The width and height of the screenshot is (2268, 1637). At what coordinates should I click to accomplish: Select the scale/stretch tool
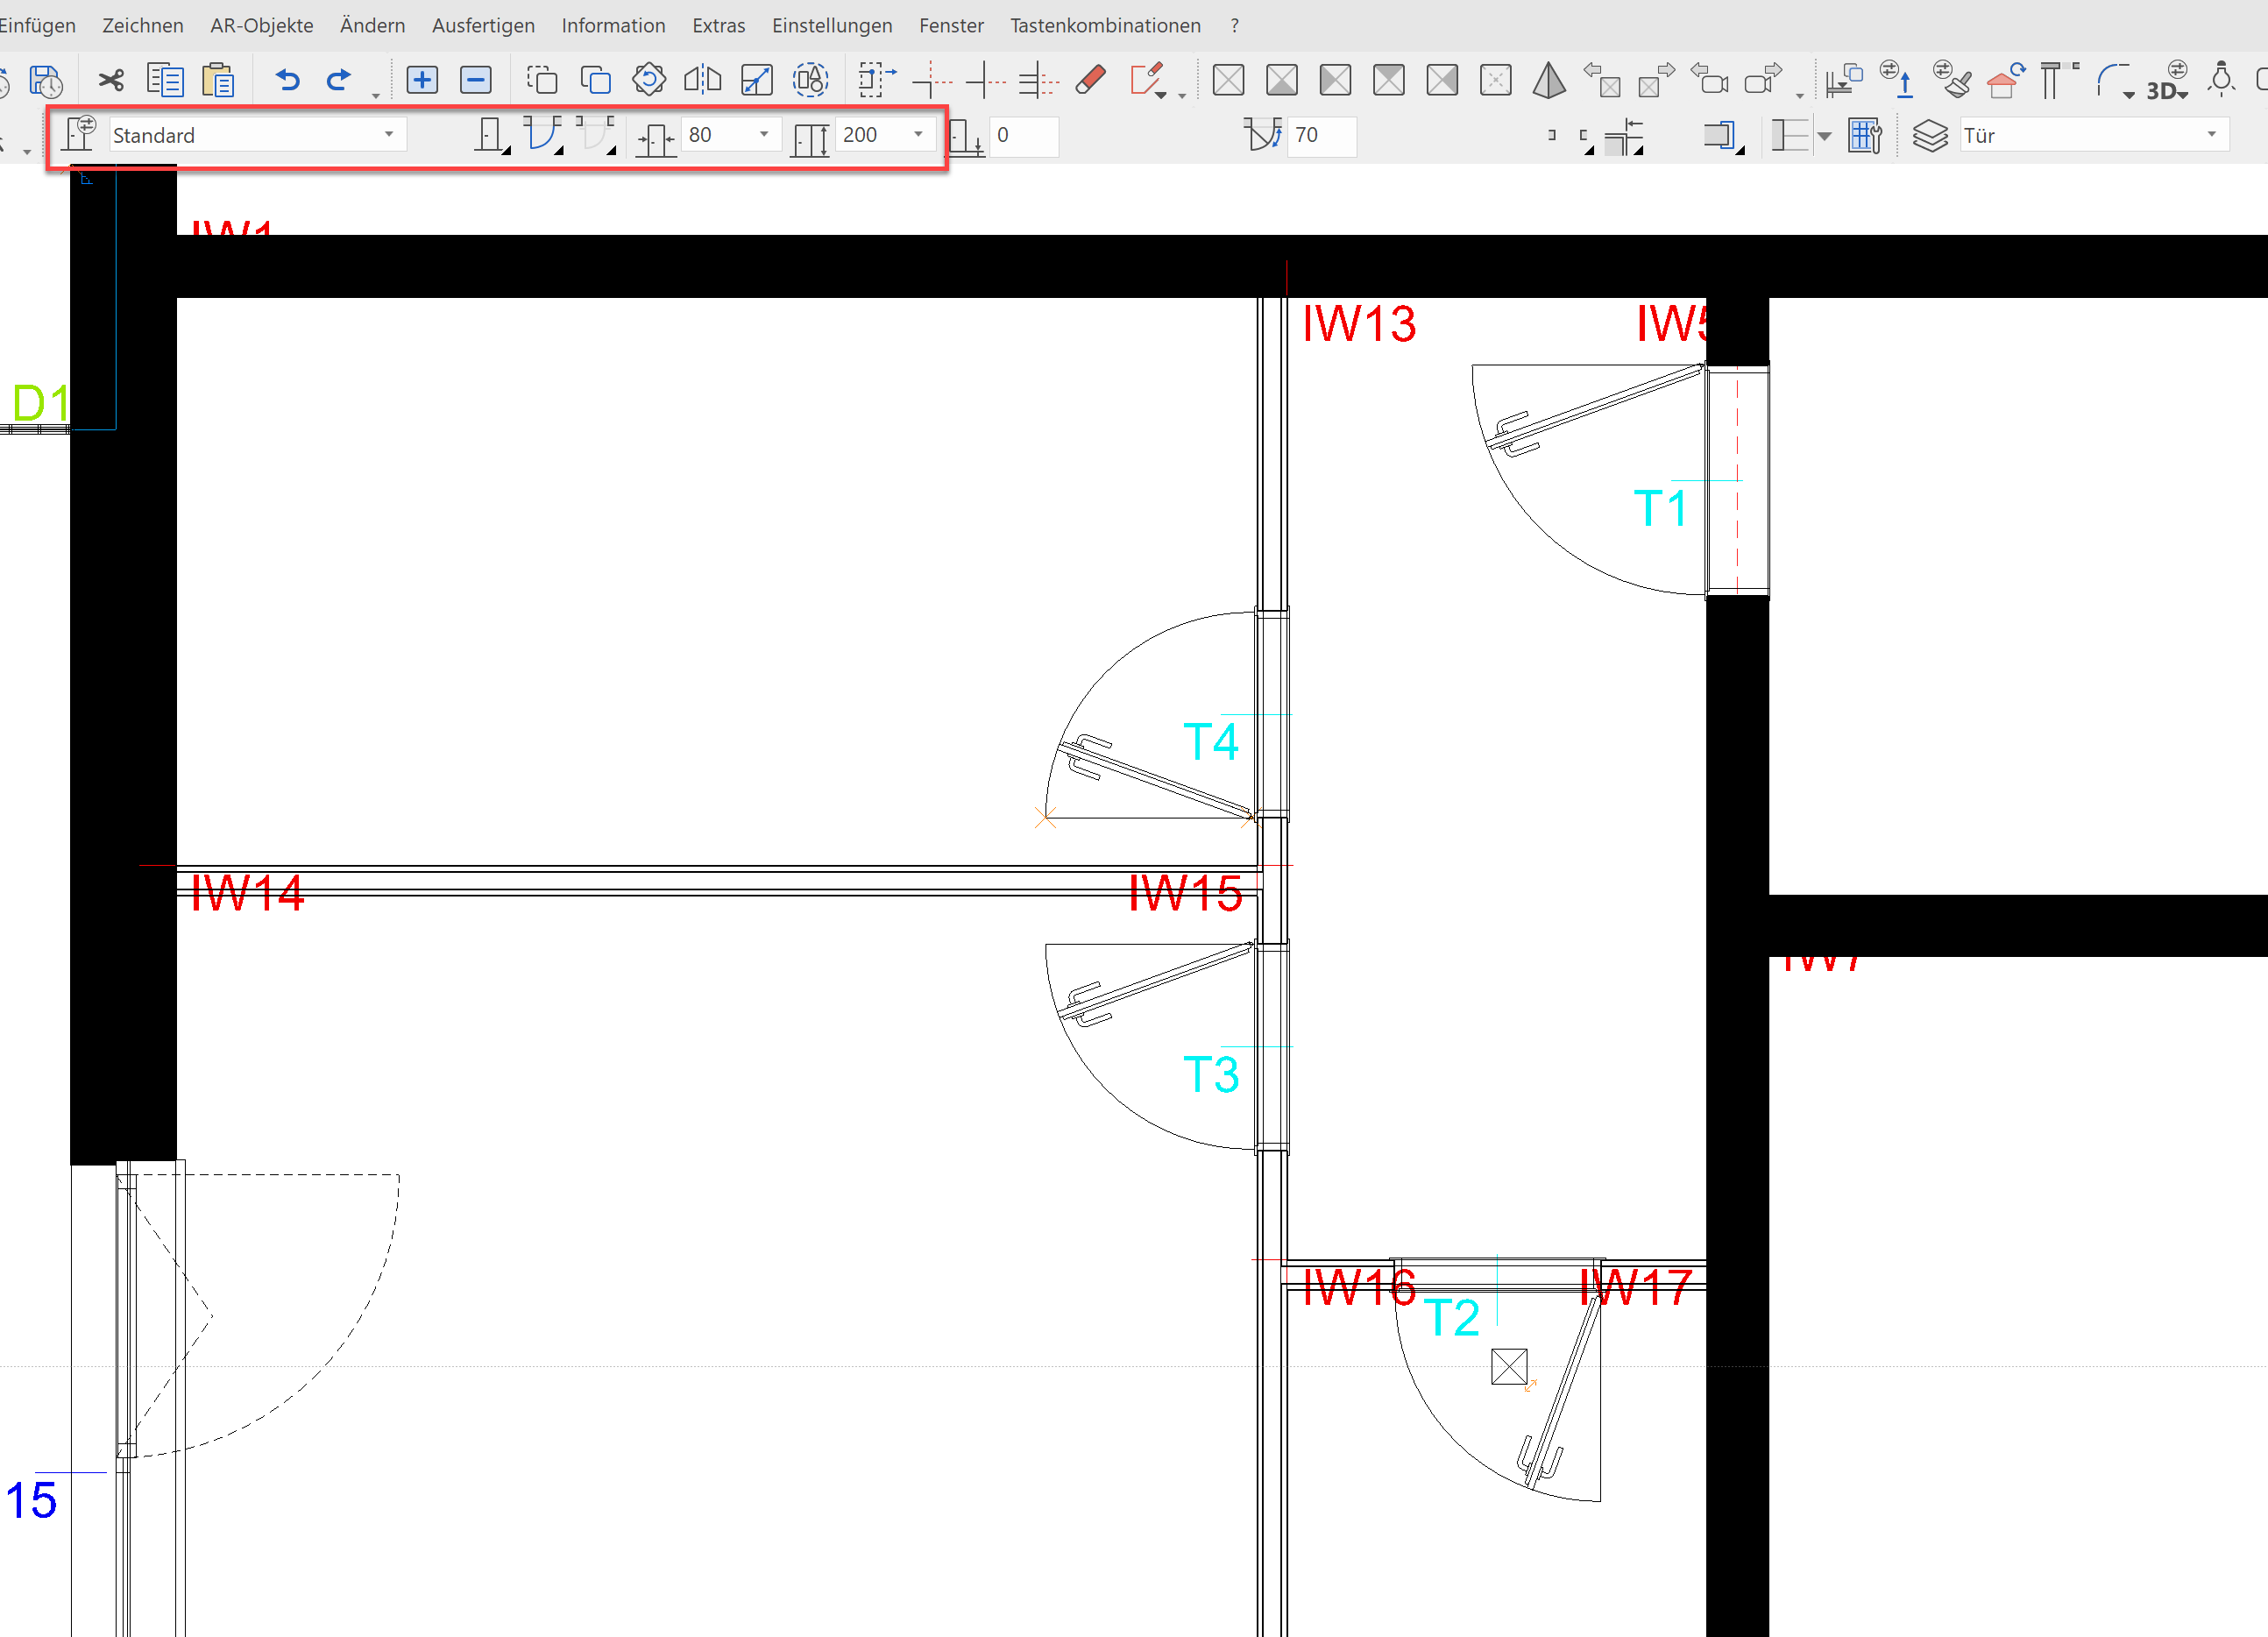click(757, 80)
